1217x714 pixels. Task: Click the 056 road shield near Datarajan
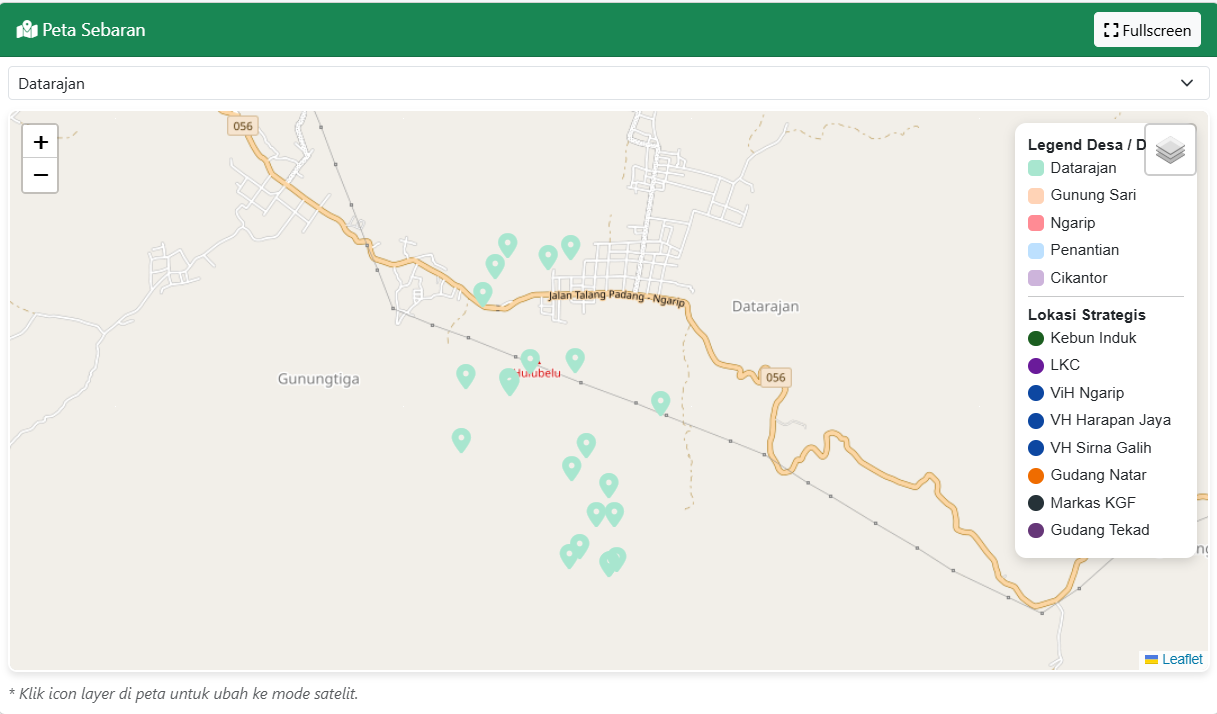click(x=774, y=377)
